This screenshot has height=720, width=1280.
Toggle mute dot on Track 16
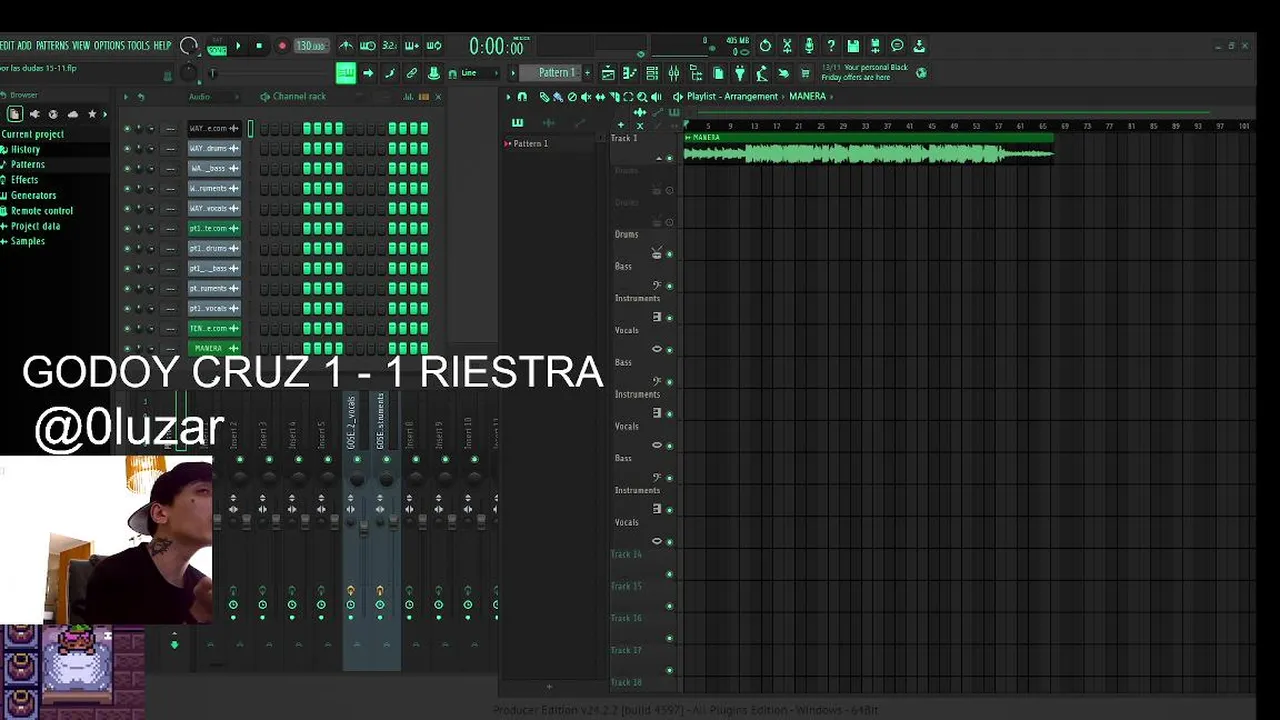[x=669, y=638]
